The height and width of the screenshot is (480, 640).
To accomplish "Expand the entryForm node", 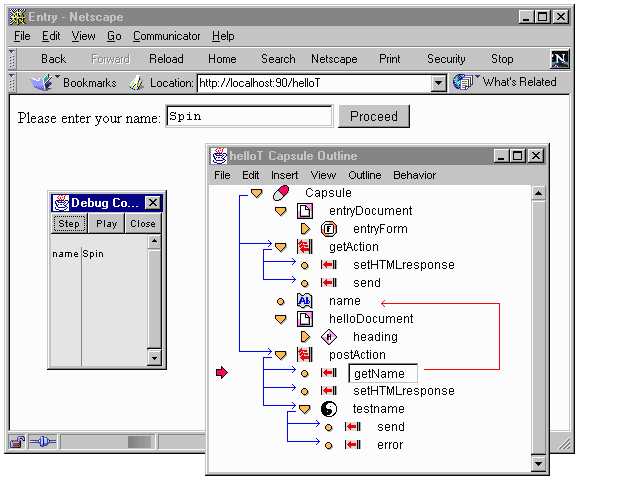I will pos(305,229).
